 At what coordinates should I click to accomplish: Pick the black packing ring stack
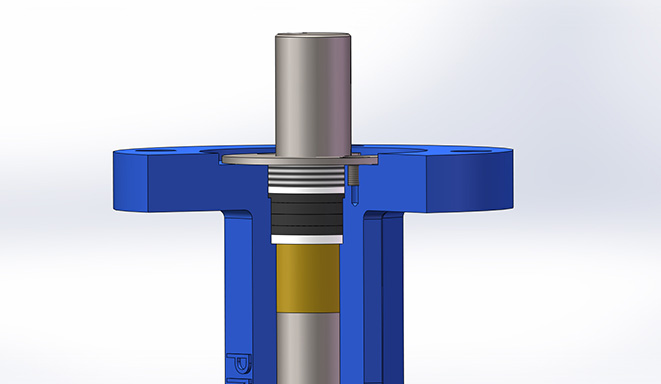(x=306, y=214)
